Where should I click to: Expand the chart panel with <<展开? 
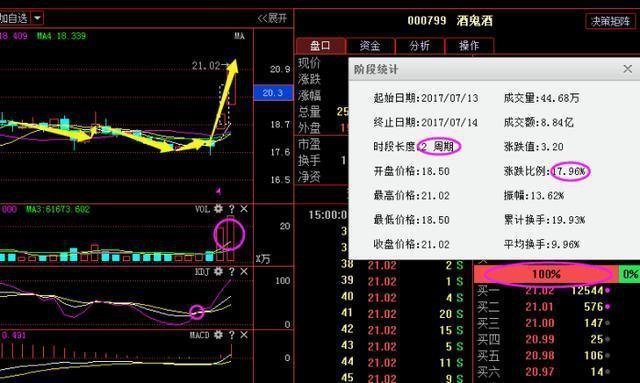point(272,18)
